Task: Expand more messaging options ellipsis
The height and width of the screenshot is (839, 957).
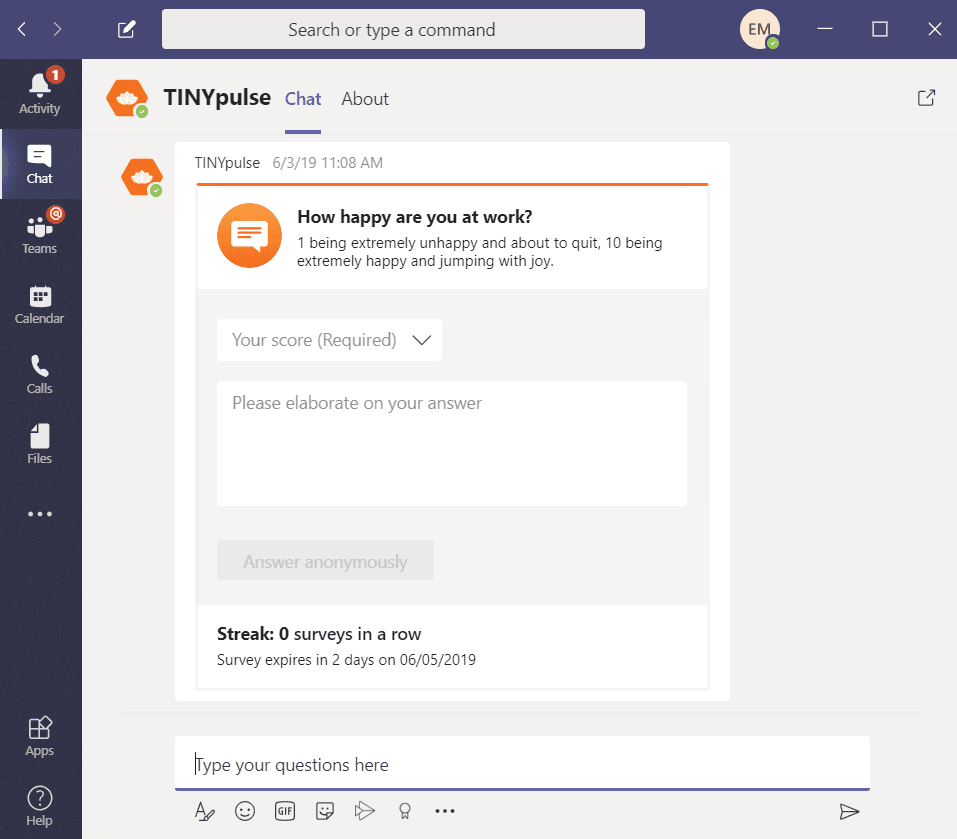Action: coord(445,811)
